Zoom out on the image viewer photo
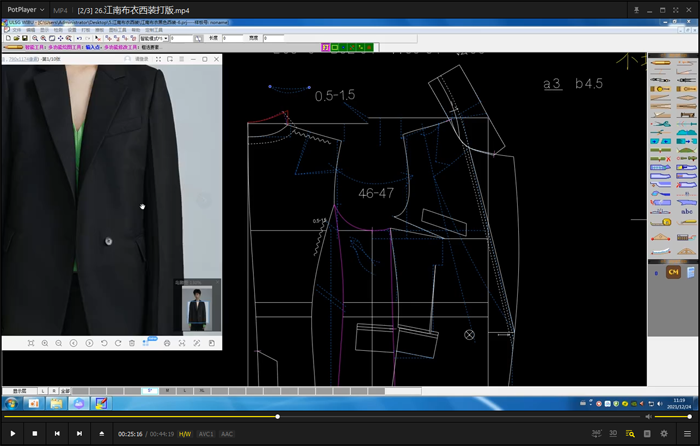Screen dimensions: 700x446 [58, 343]
